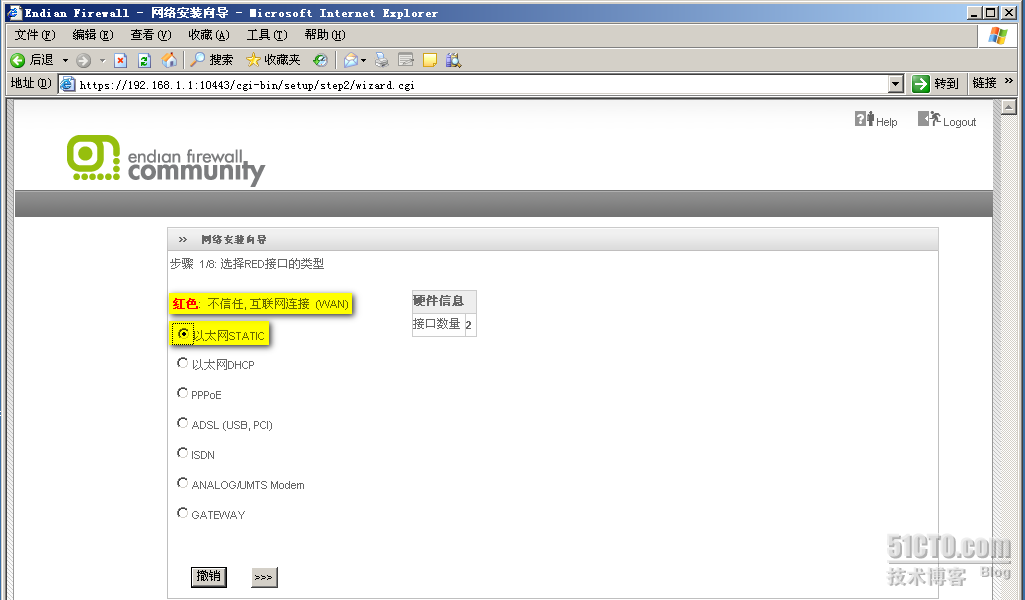Screen dimensions: 1025x600
Task: Click the page icon in address bar
Action: [67, 84]
